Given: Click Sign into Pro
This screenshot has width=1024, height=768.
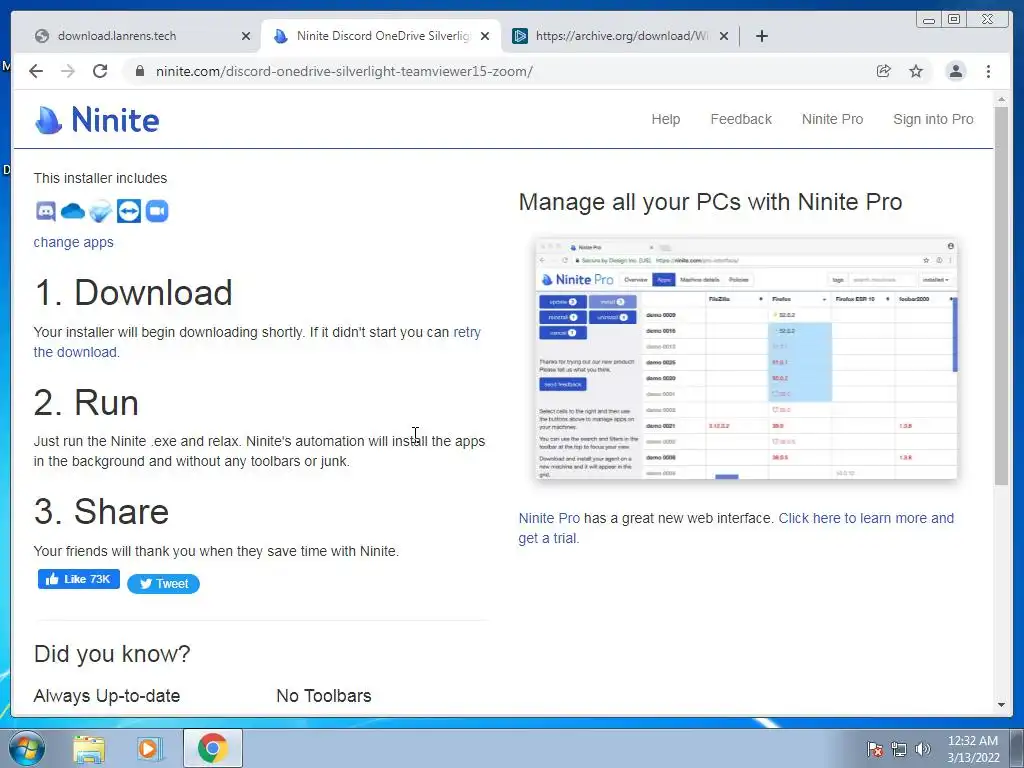Looking at the screenshot, I should pyautogui.click(x=933, y=120).
